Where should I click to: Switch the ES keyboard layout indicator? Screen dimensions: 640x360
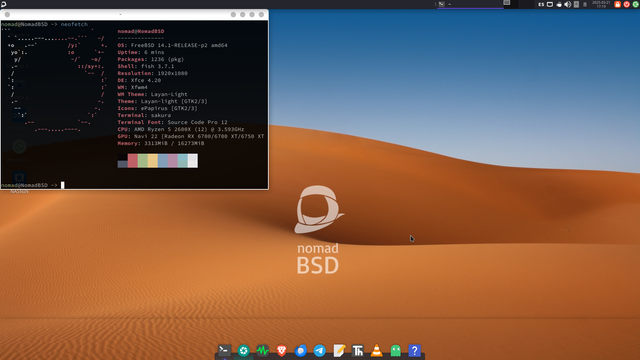tap(541, 4)
